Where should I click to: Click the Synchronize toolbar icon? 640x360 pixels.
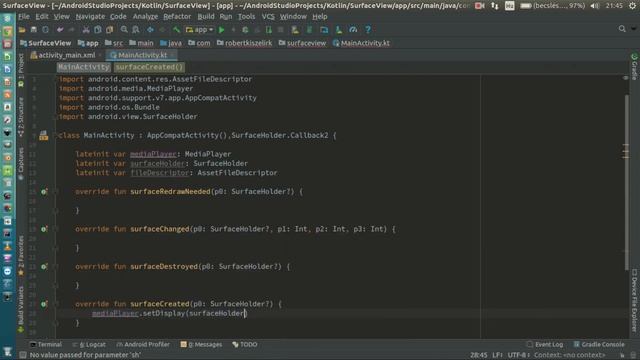click(x=45, y=30)
